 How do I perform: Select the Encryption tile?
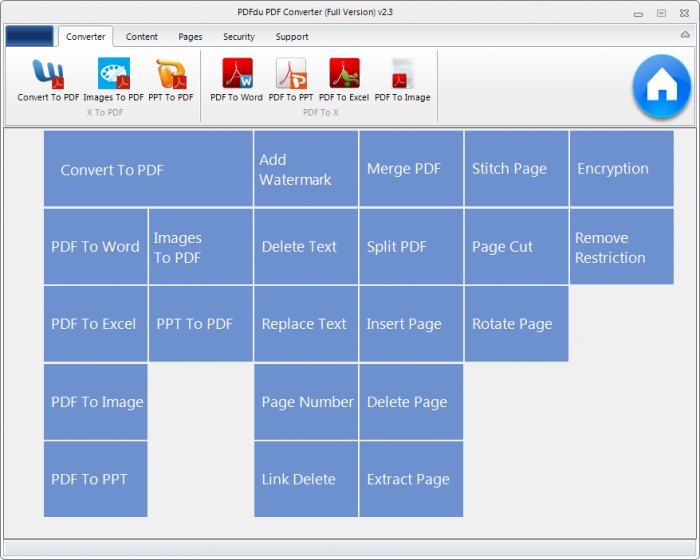click(x=621, y=169)
